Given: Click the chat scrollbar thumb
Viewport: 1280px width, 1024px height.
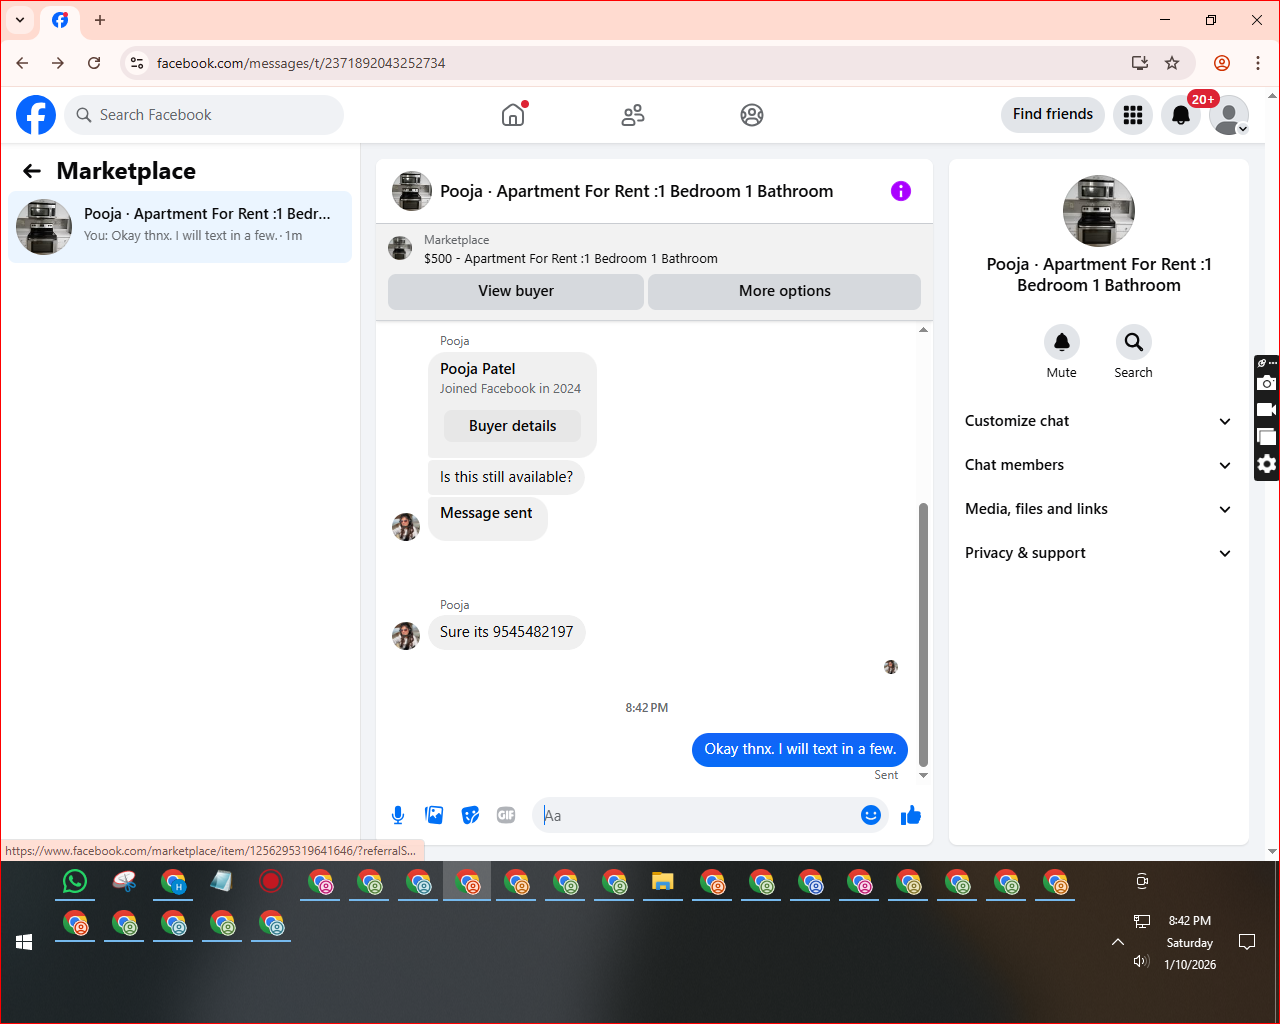Looking at the screenshot, I should [923, 635].
